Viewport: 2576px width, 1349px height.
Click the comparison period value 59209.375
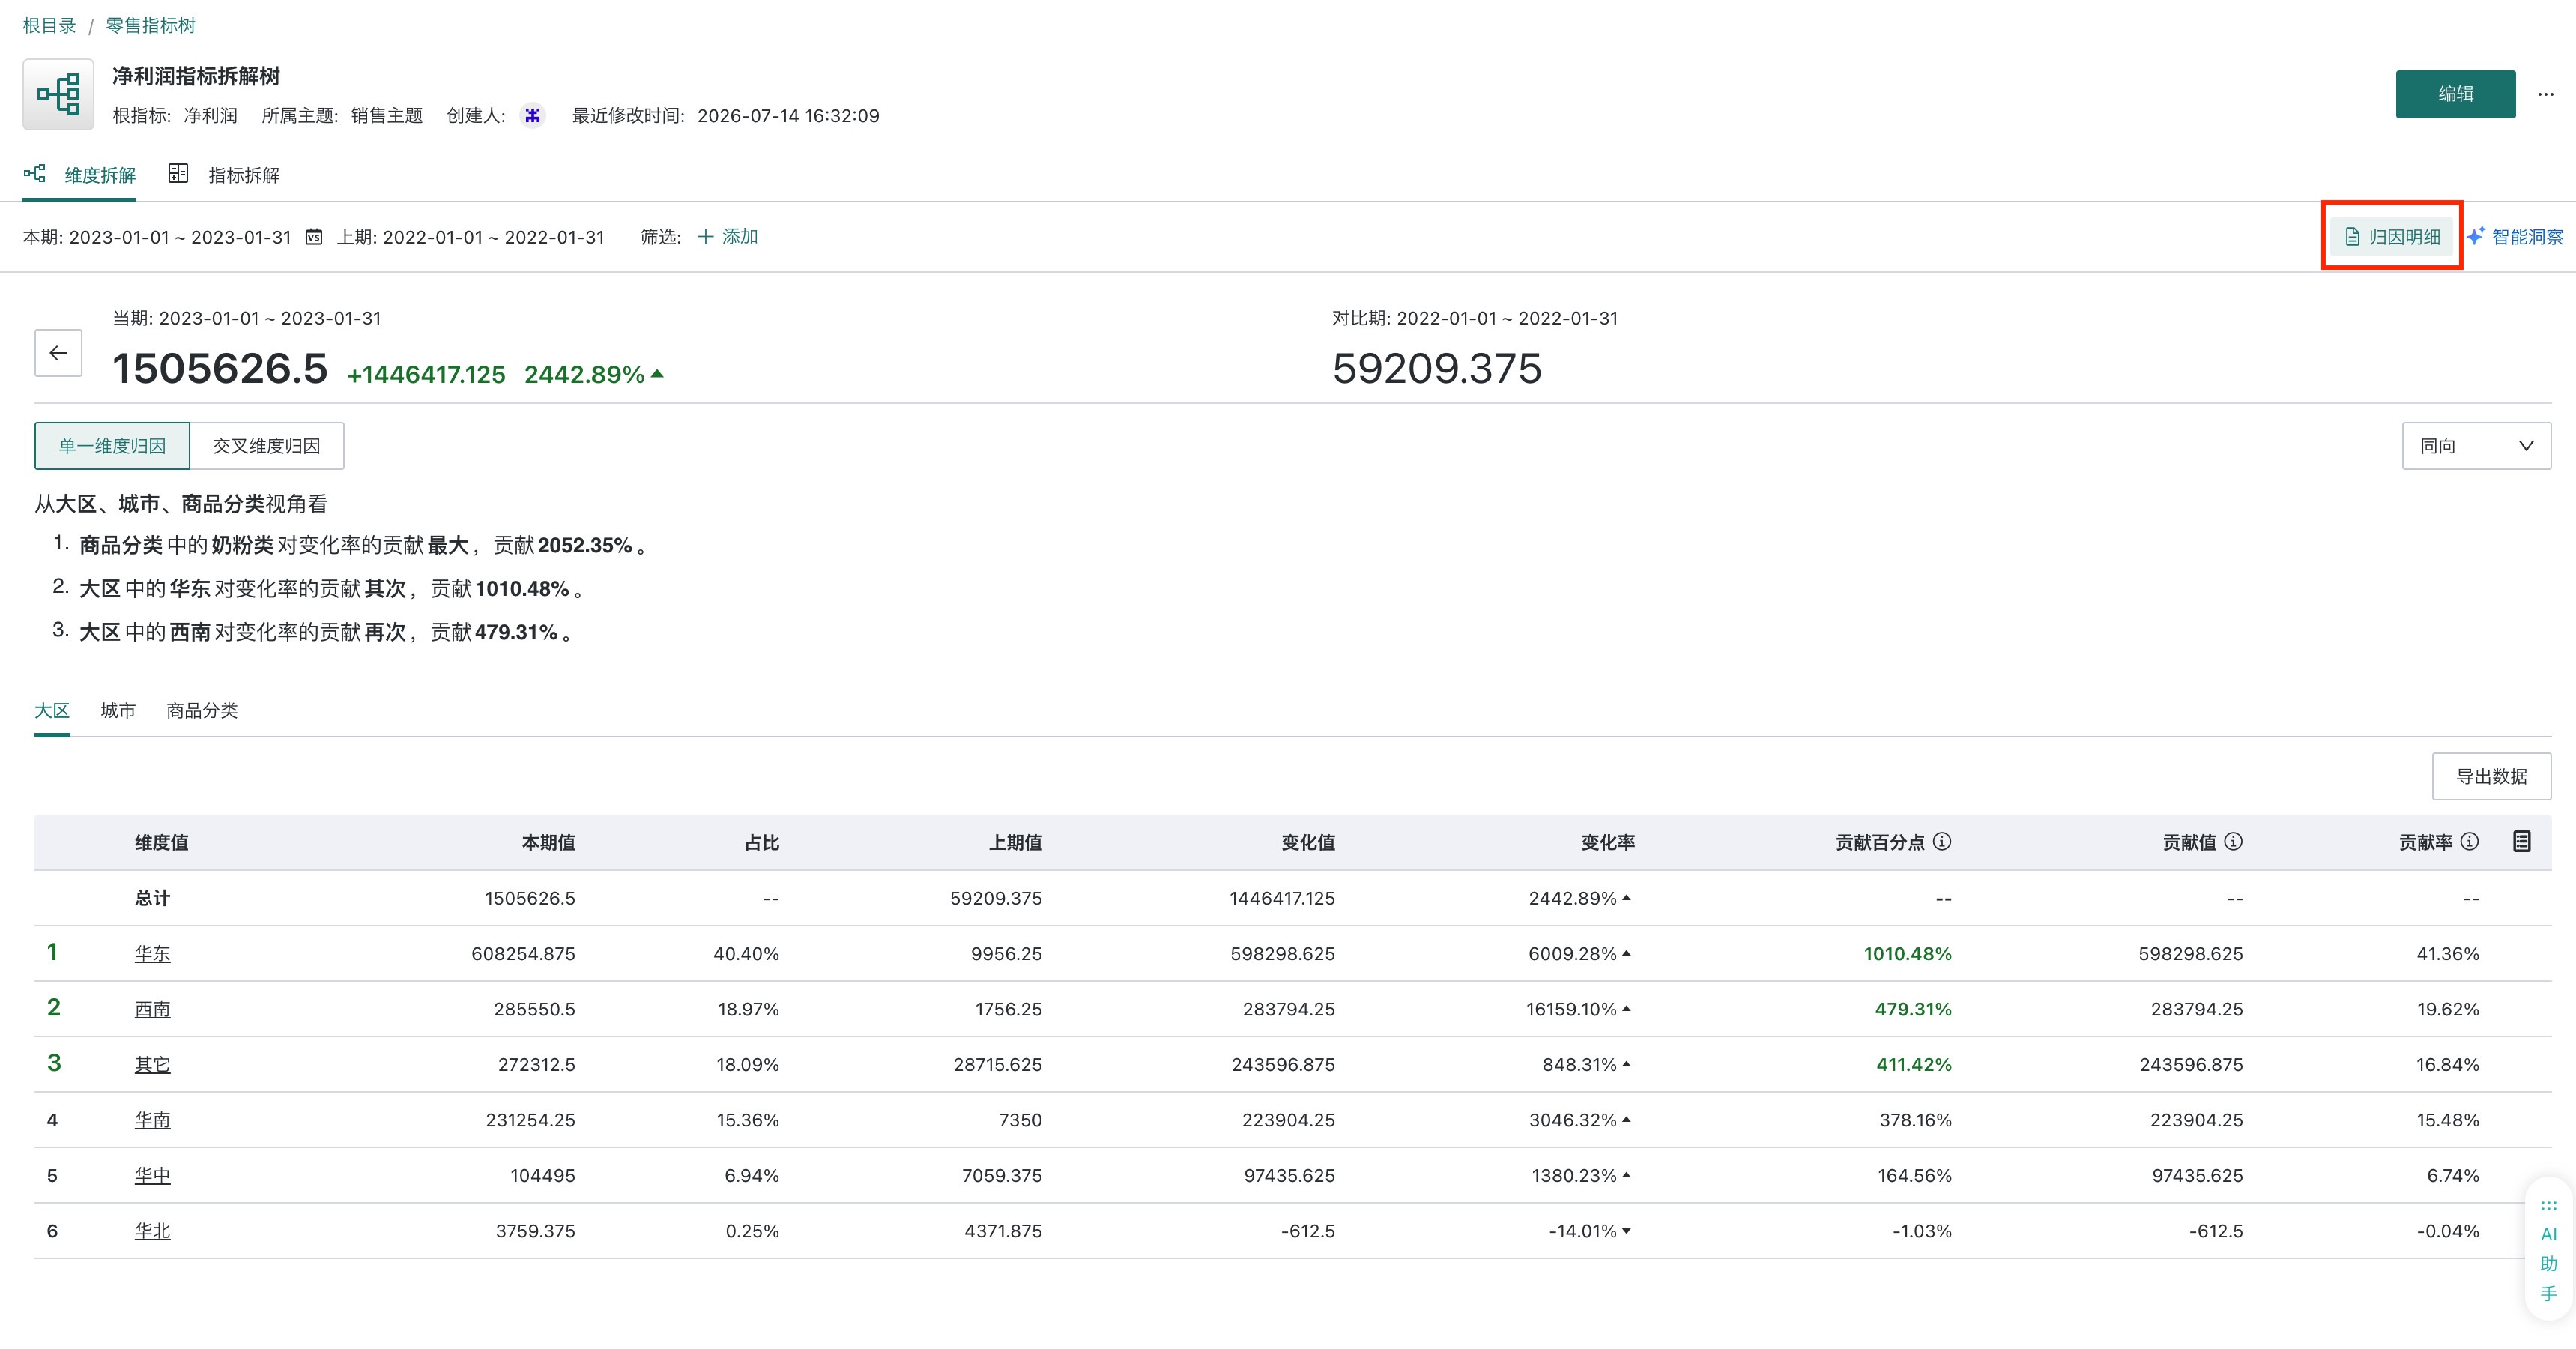[x=1437, y=368]
